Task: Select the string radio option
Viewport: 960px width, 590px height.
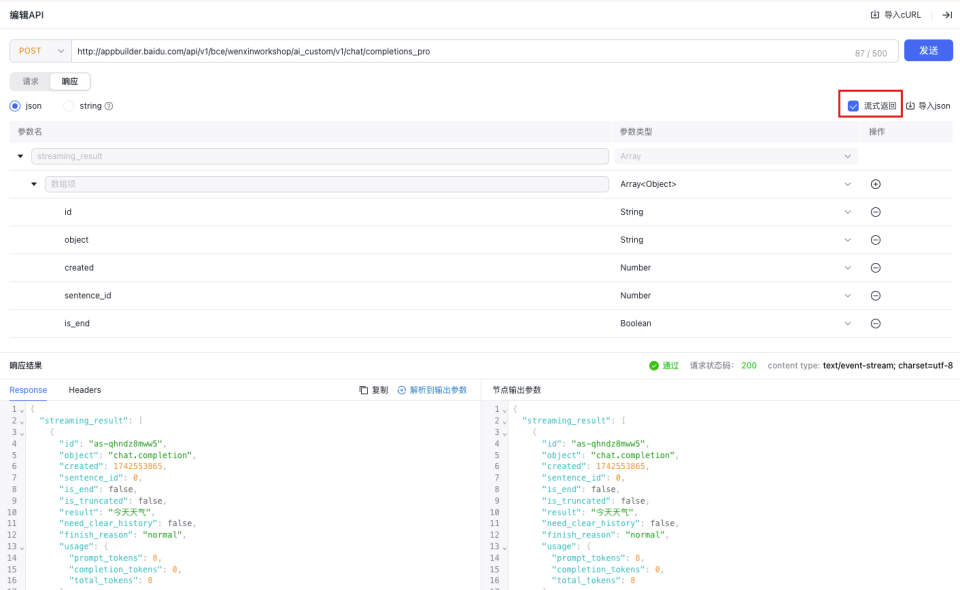Action: (69, 106)
